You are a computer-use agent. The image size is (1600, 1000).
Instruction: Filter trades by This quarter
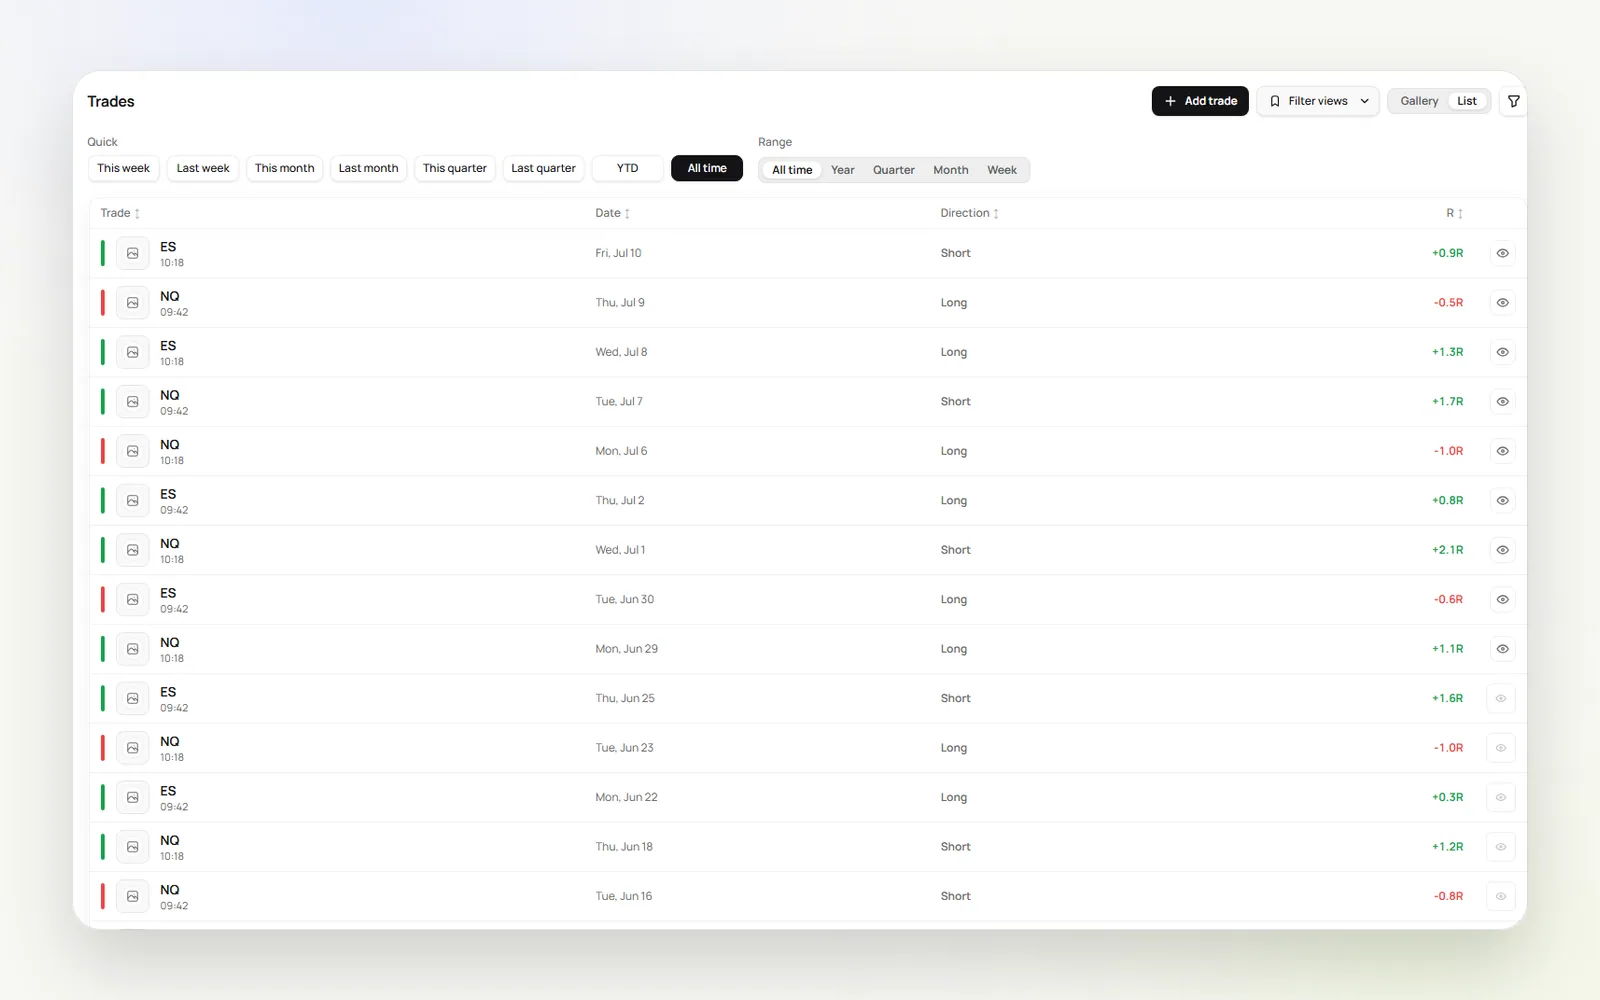coord(455,168)
